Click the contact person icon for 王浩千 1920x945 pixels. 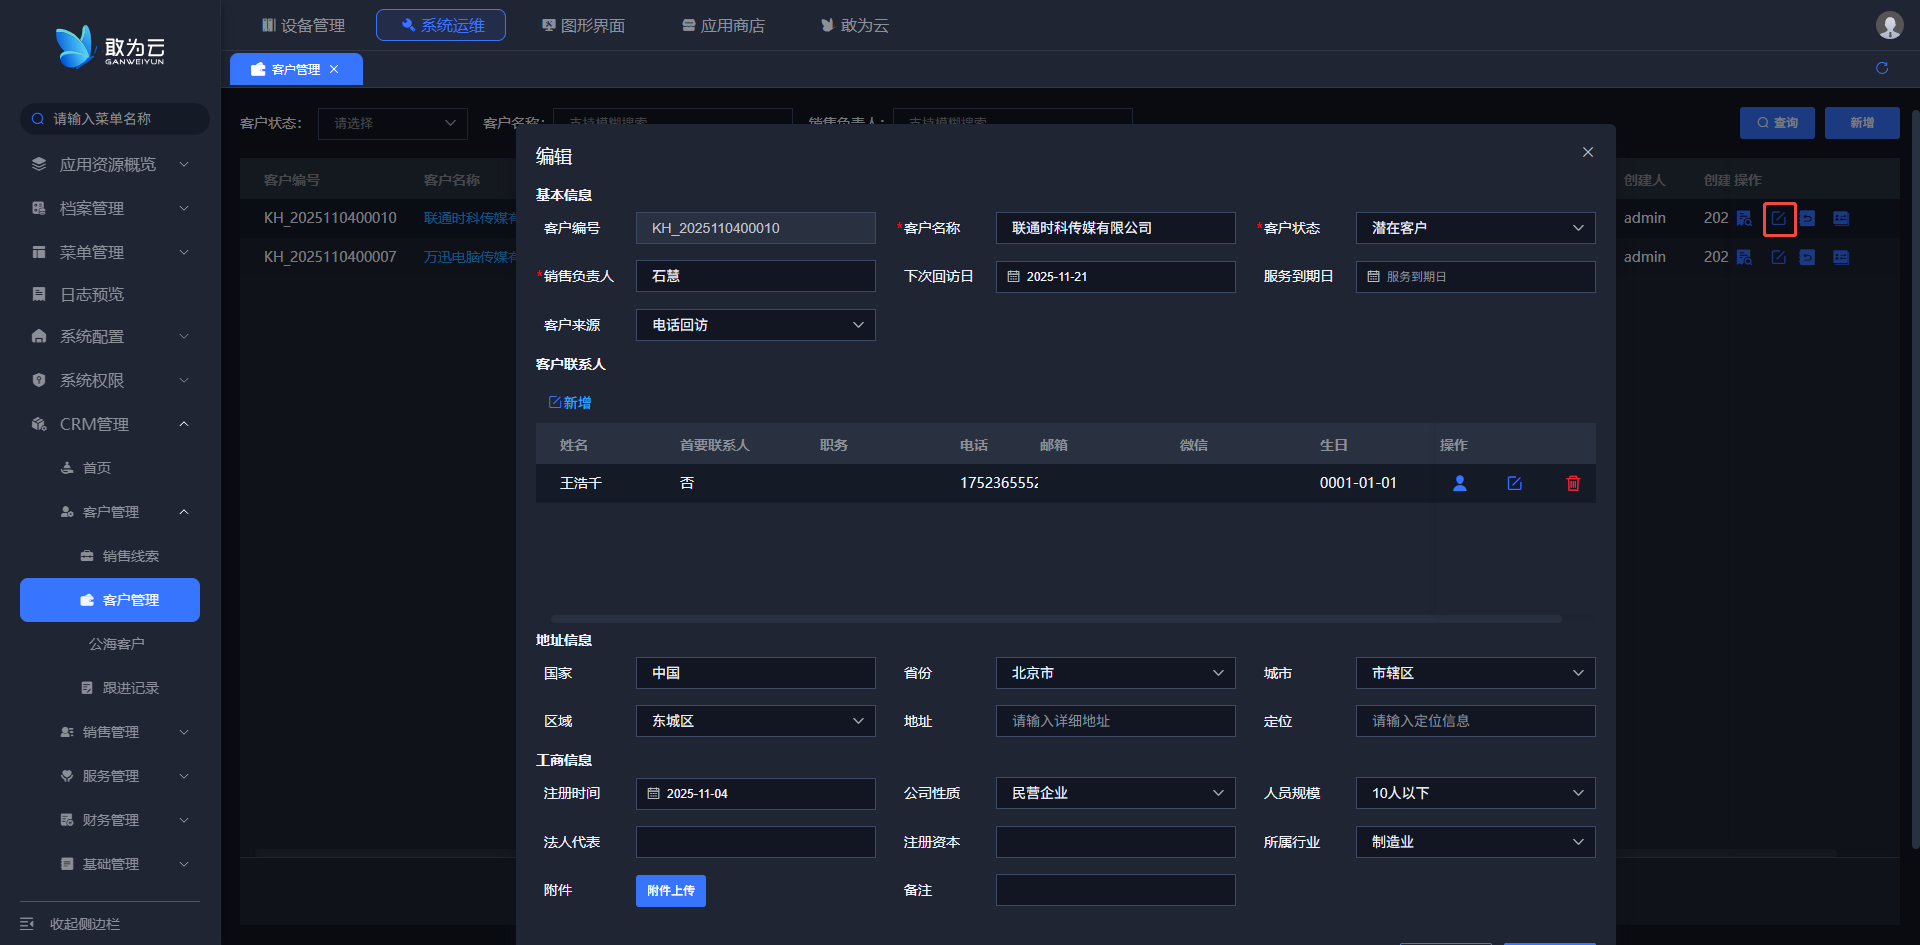[1459, 483]
